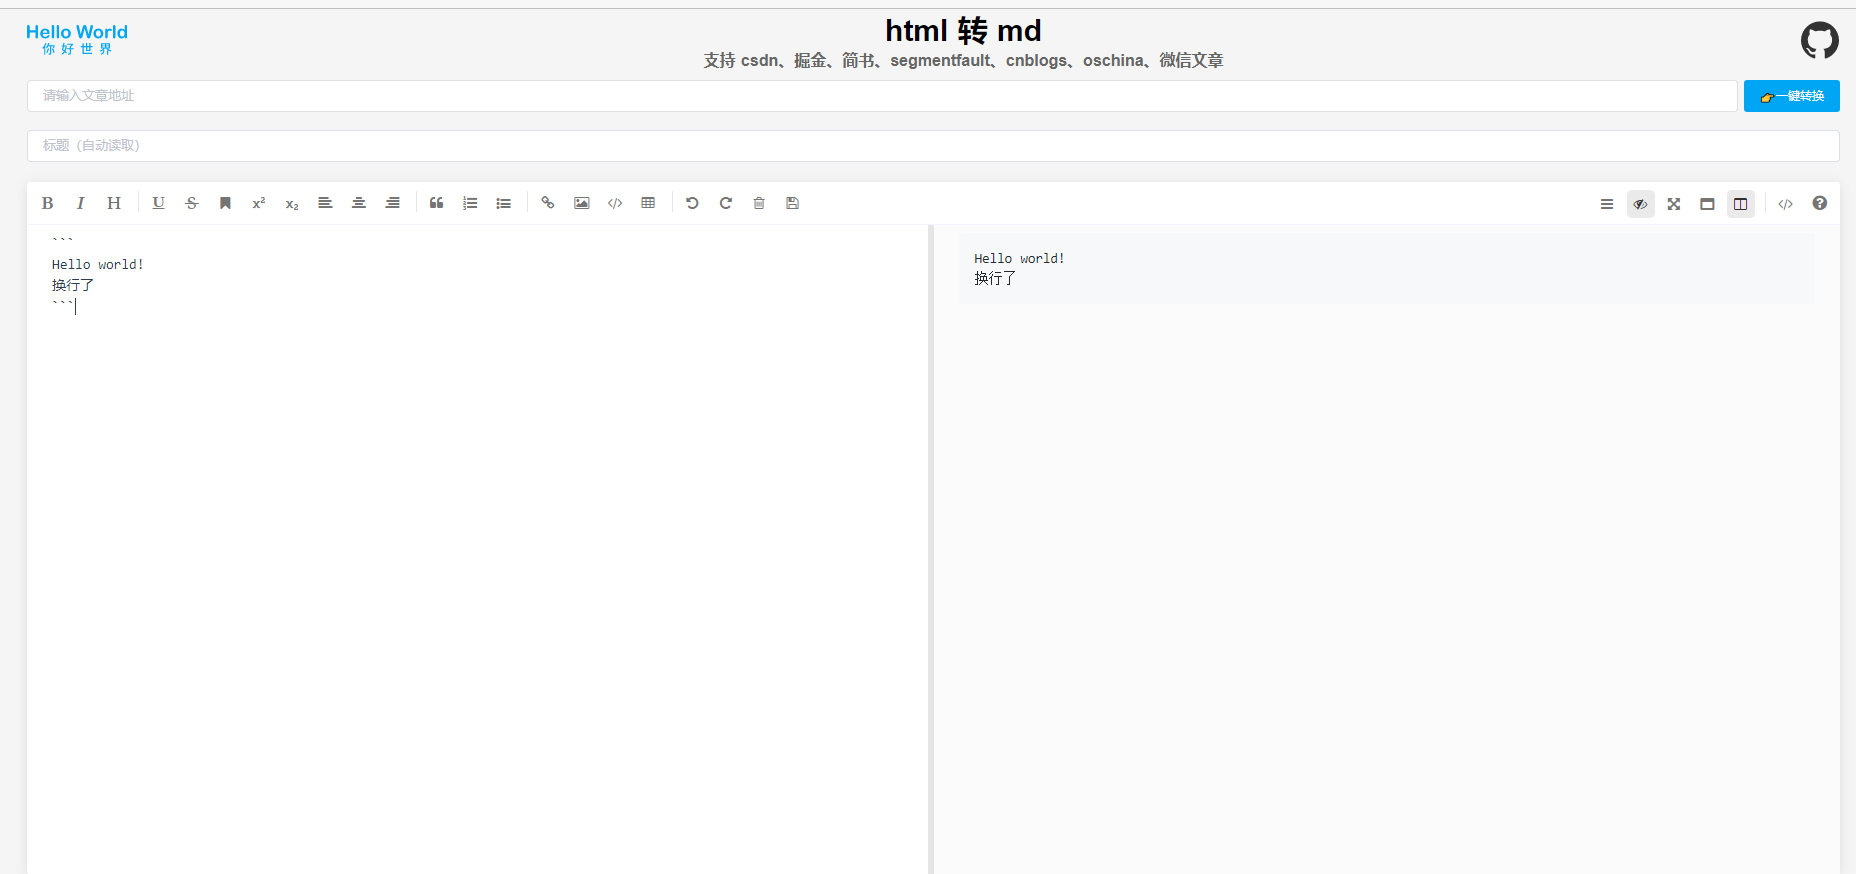
Task: Apply strikethrough formatting
Action: (192, 203)
